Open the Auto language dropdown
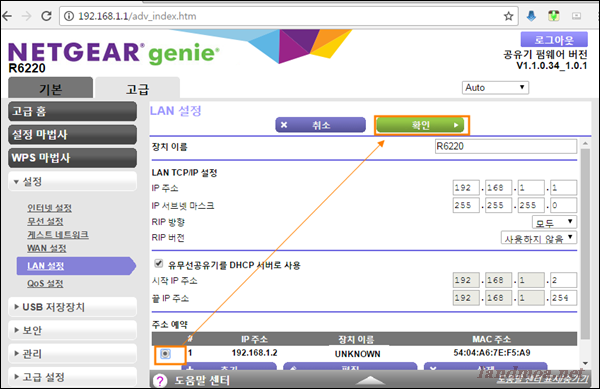 pyautogui.click(x=495, y=88)
